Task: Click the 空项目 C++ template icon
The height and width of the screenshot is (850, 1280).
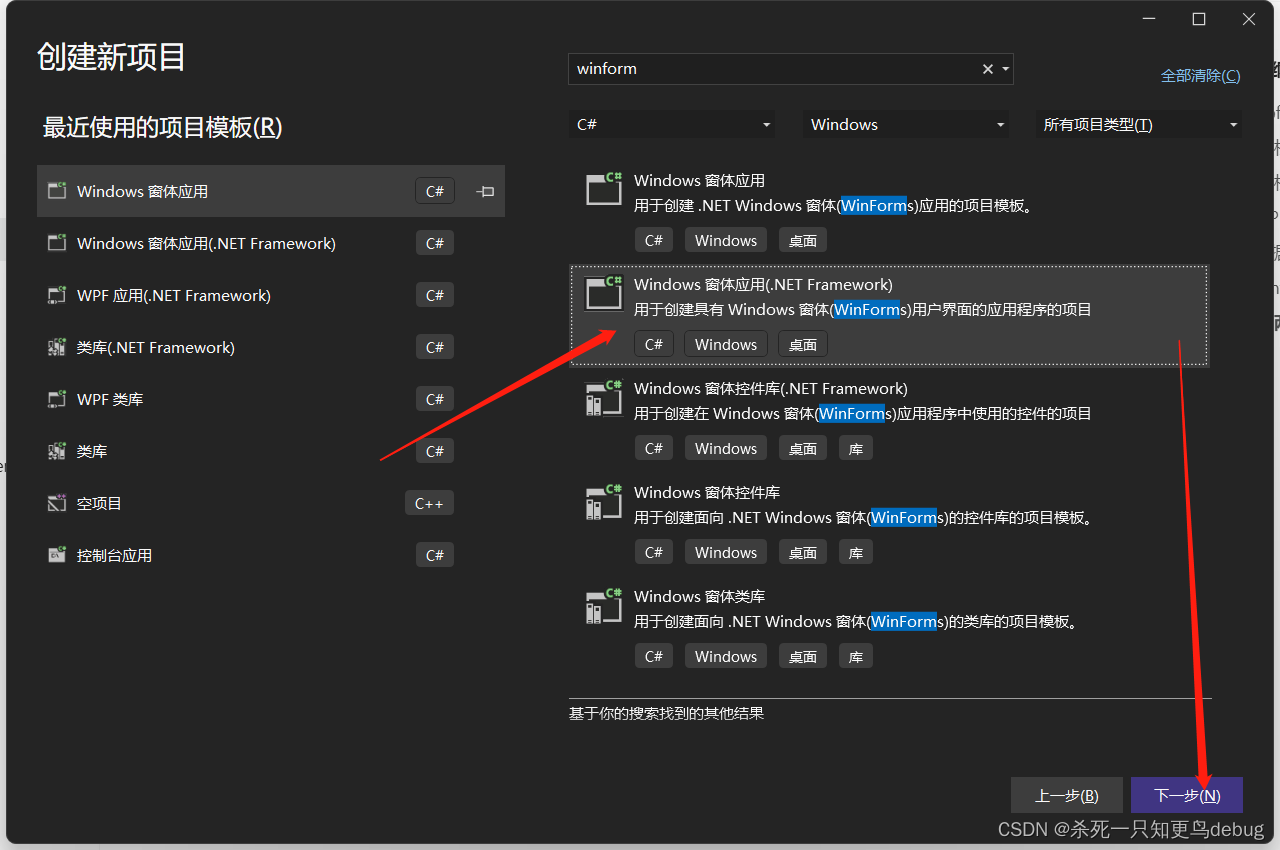Action: 57,502
